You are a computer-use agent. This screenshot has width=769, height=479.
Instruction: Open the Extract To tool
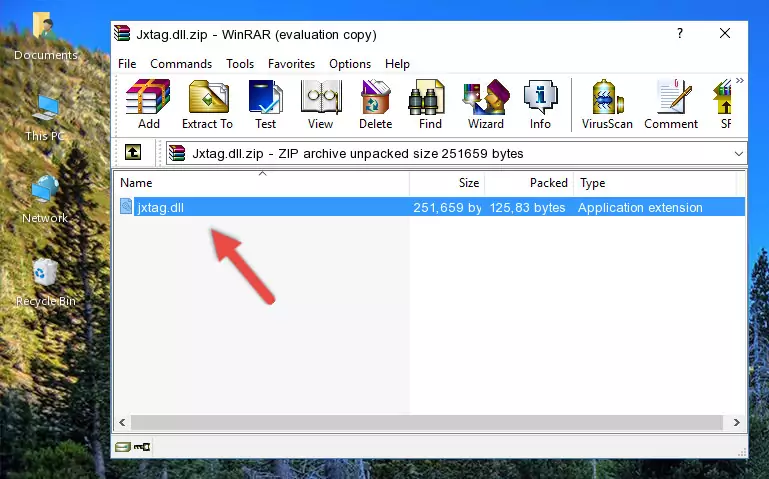(207, 104)
